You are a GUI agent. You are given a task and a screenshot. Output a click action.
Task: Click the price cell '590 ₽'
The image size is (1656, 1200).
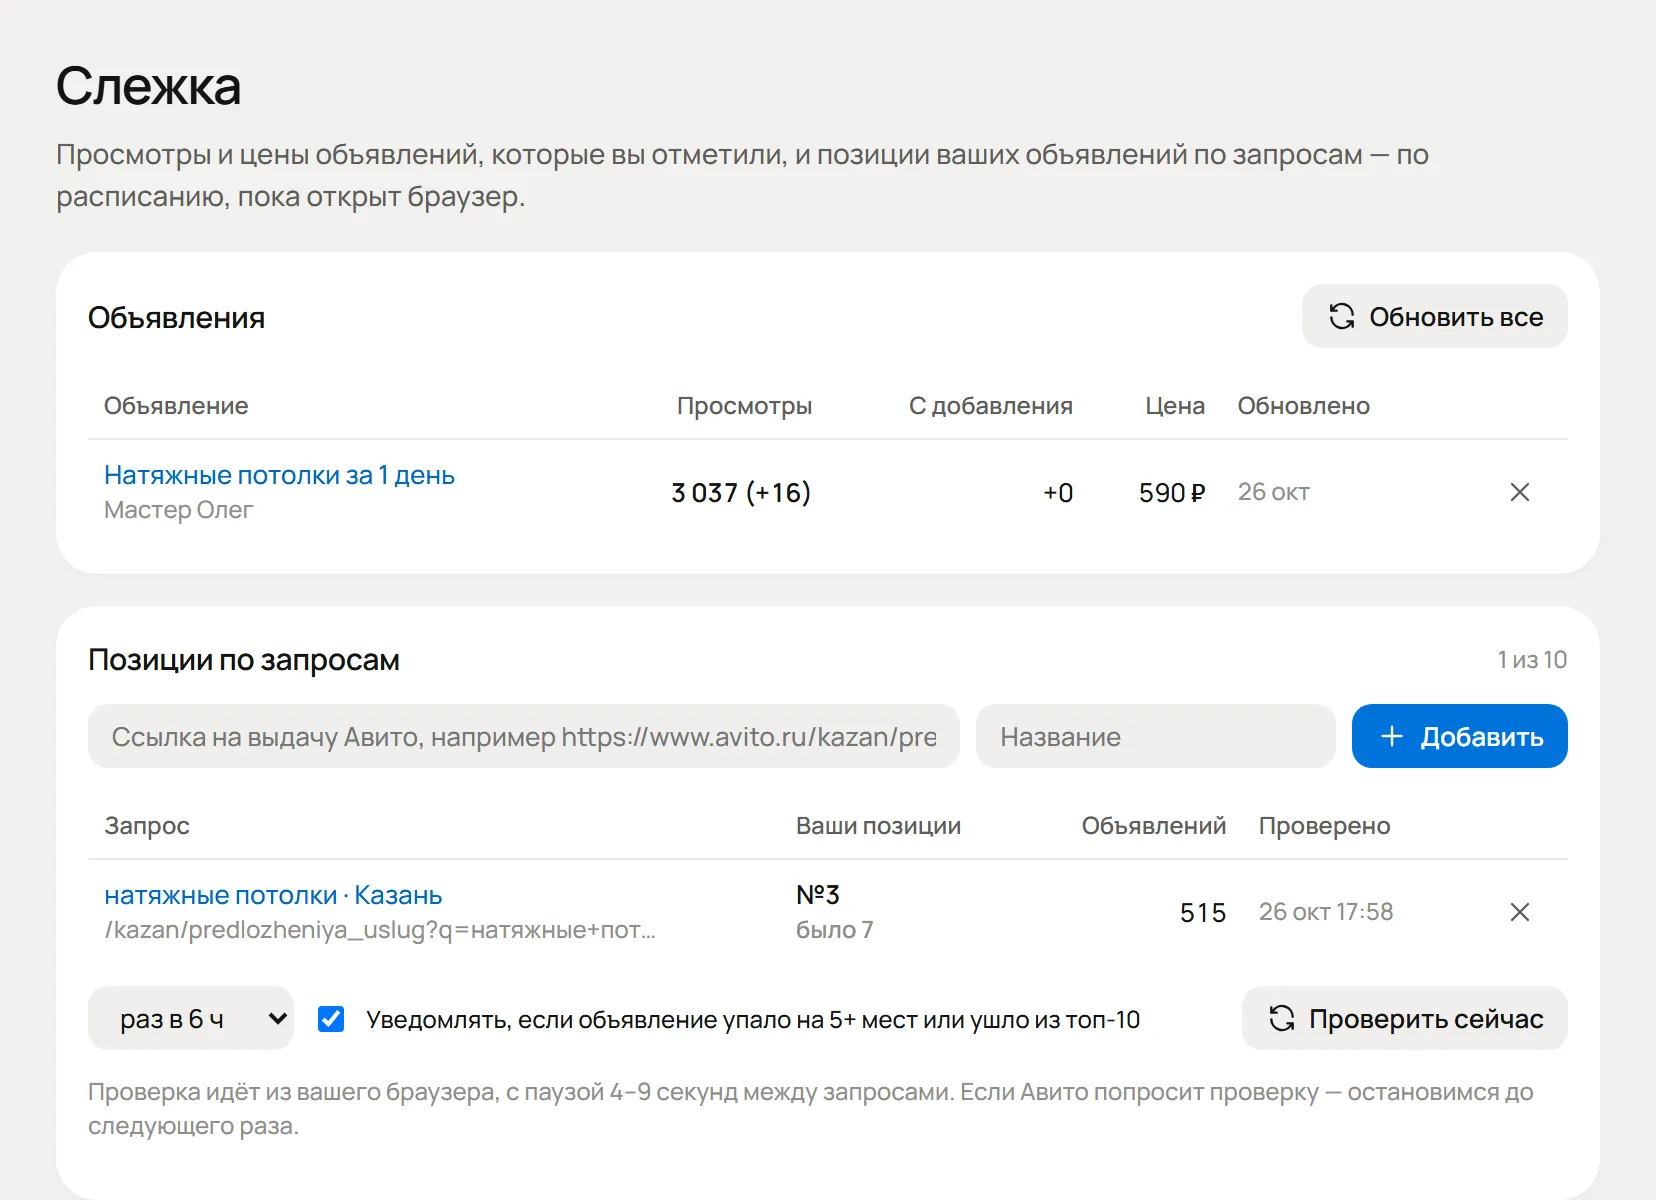[x=1172, y=493]
